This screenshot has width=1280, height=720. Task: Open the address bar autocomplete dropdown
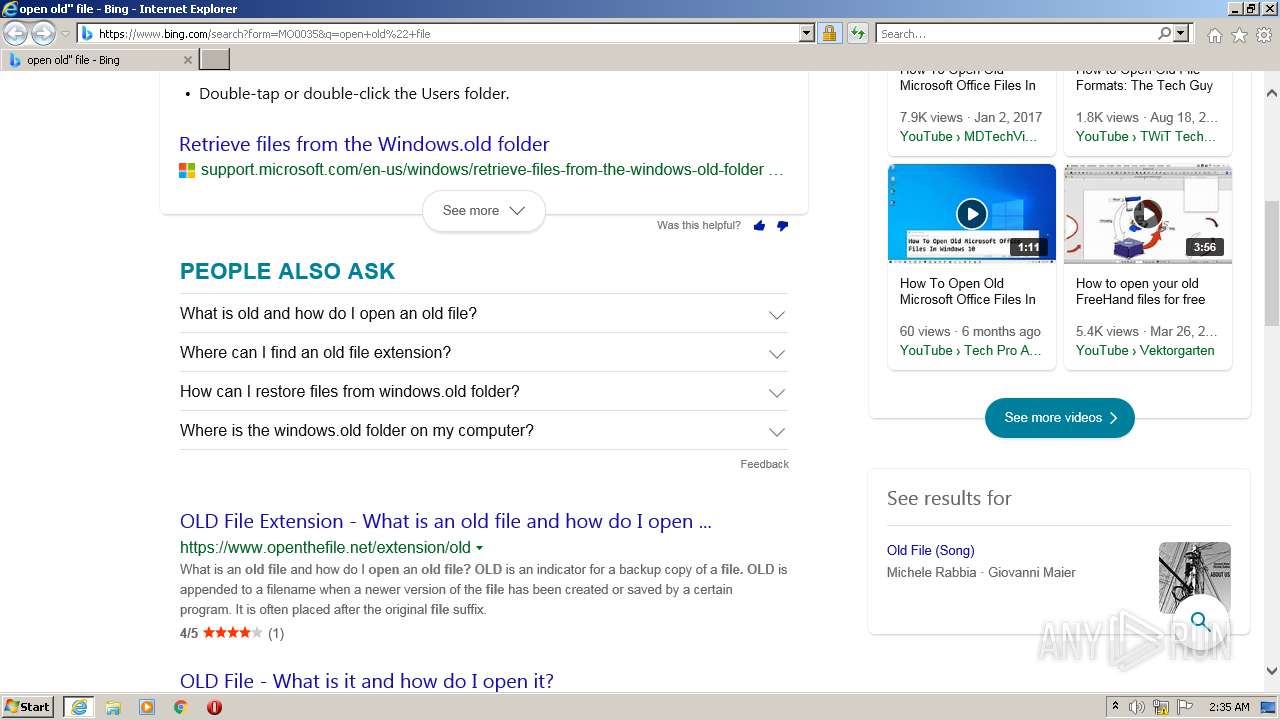807,34
